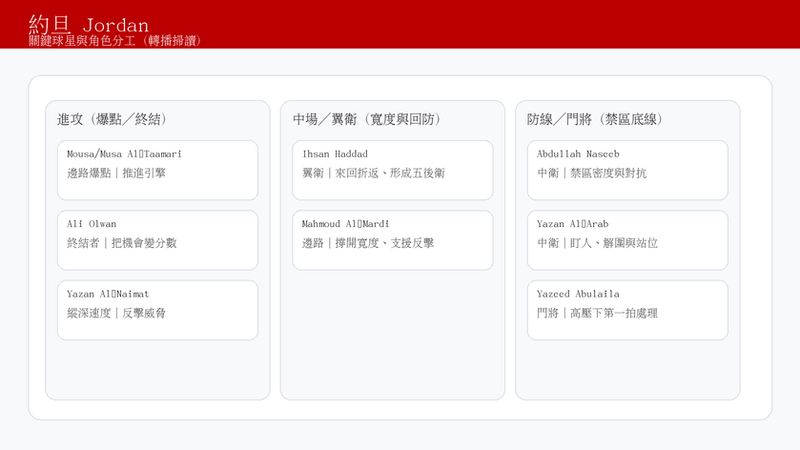800x450 pixels.
Task: Click the Mousa/Musa Al-Taamari player card
Action: coord(158,170)
